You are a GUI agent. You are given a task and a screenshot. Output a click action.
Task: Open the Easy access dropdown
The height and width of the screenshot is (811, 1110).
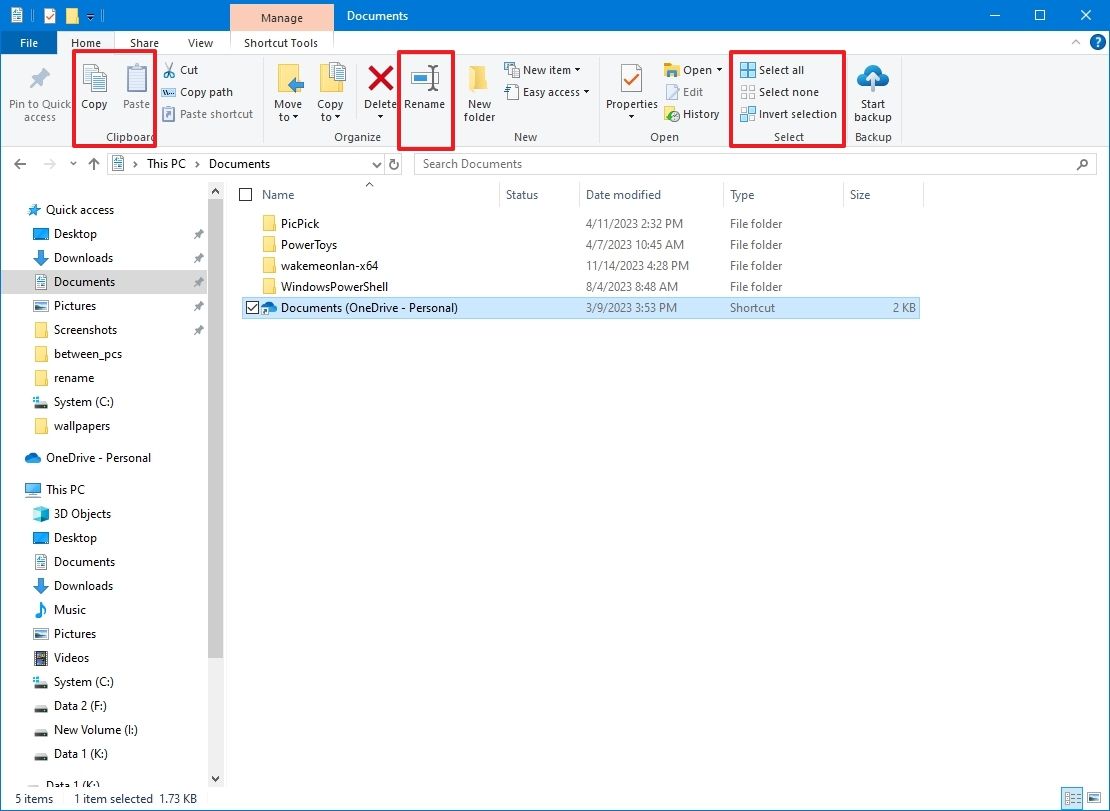547,92
